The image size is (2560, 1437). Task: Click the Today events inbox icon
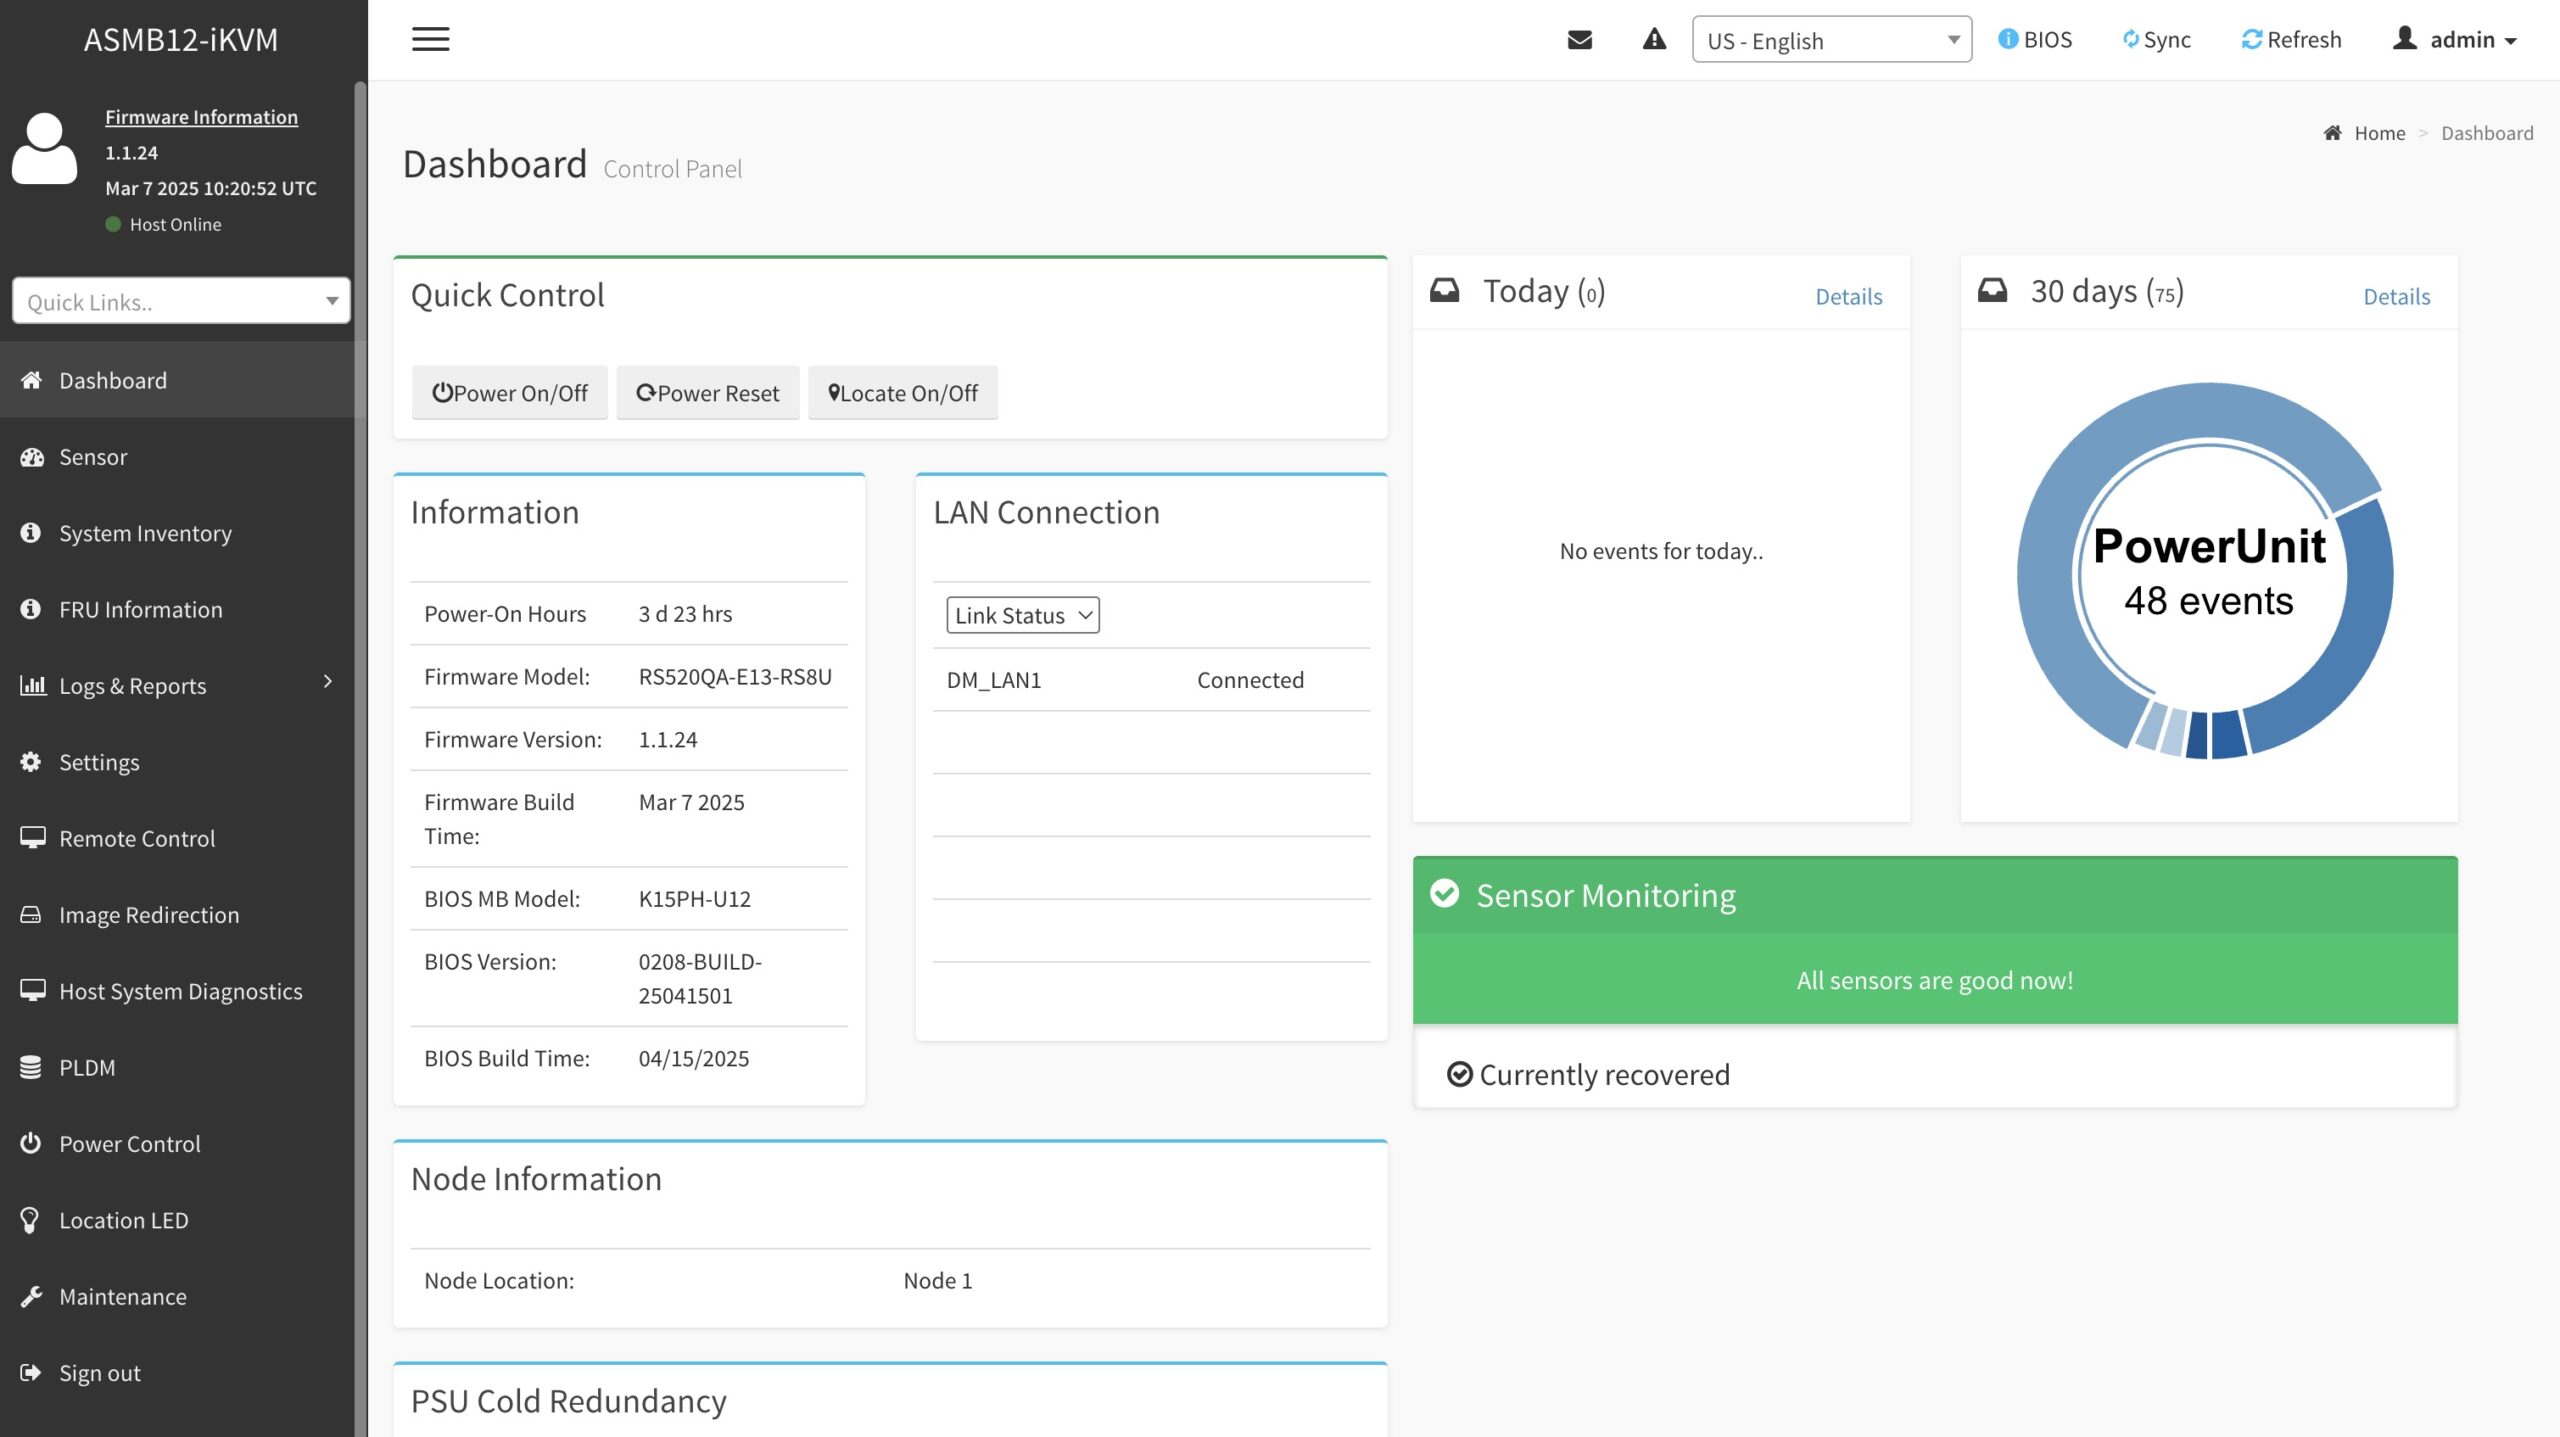tap(1444, 291)
